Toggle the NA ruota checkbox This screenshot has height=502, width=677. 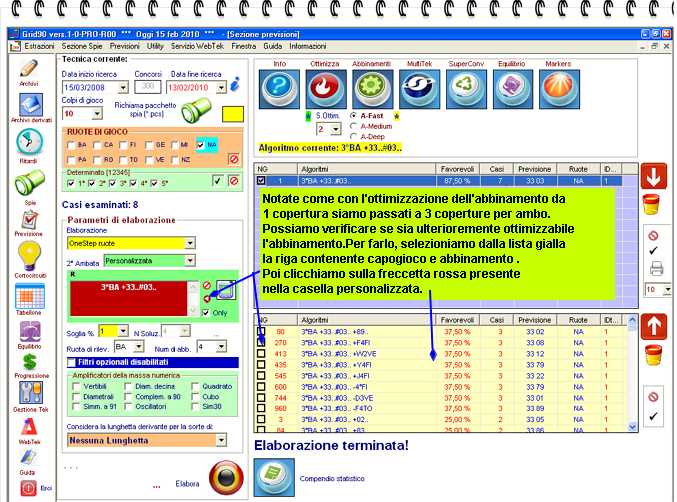[x=200, y=145]
